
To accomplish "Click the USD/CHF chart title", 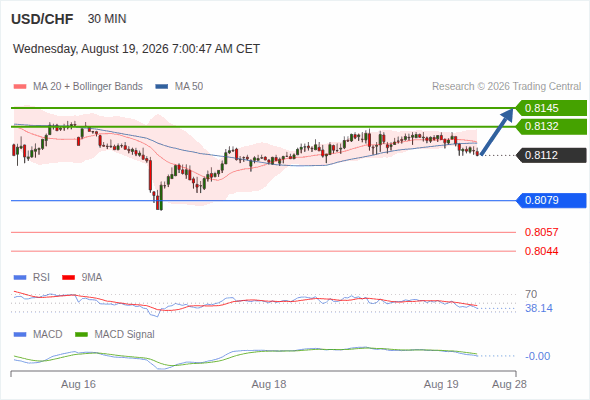I will click(x=42, y=19).
